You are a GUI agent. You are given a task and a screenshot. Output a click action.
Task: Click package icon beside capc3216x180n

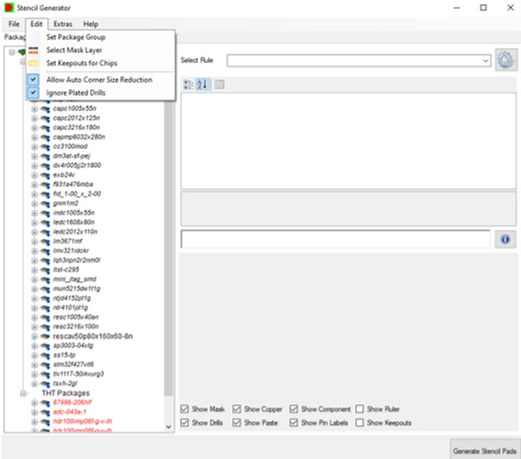(x=45, y=128)
